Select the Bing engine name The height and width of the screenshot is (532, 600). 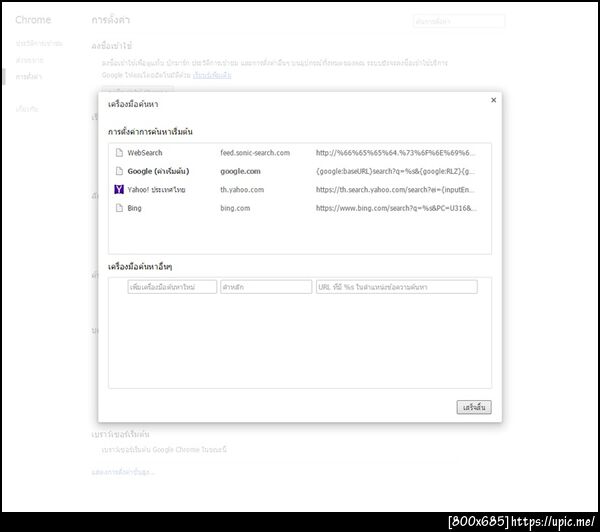tap(134, 208)
